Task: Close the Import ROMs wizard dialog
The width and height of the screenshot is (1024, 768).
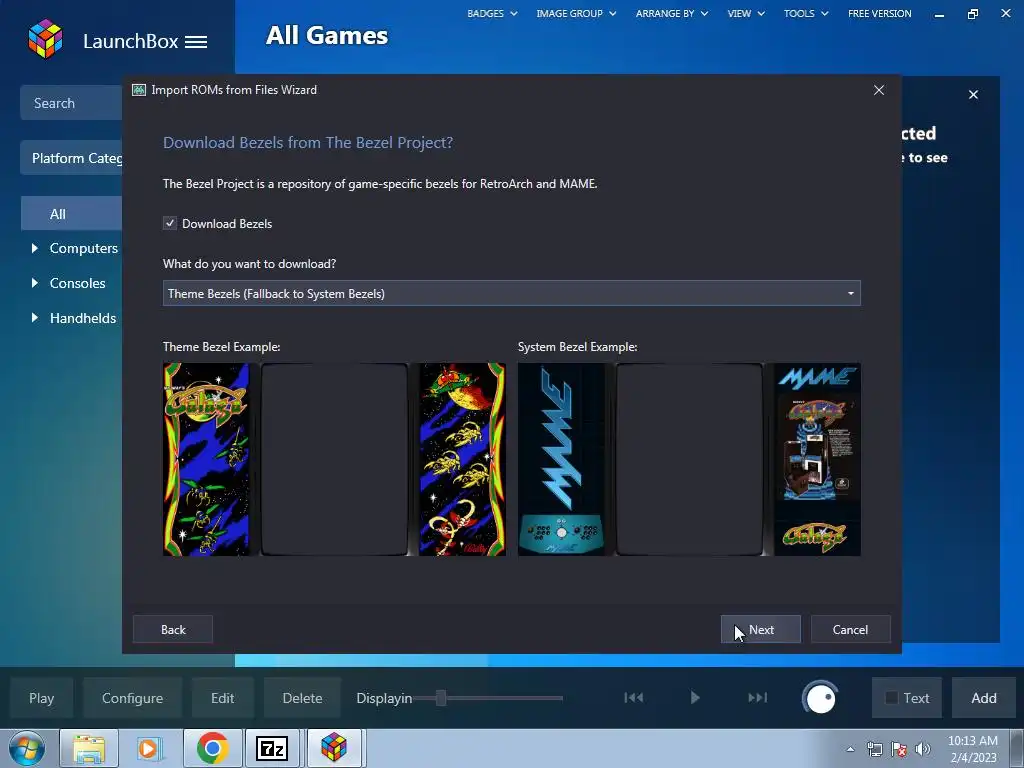Action: click(x=879, y=90)
